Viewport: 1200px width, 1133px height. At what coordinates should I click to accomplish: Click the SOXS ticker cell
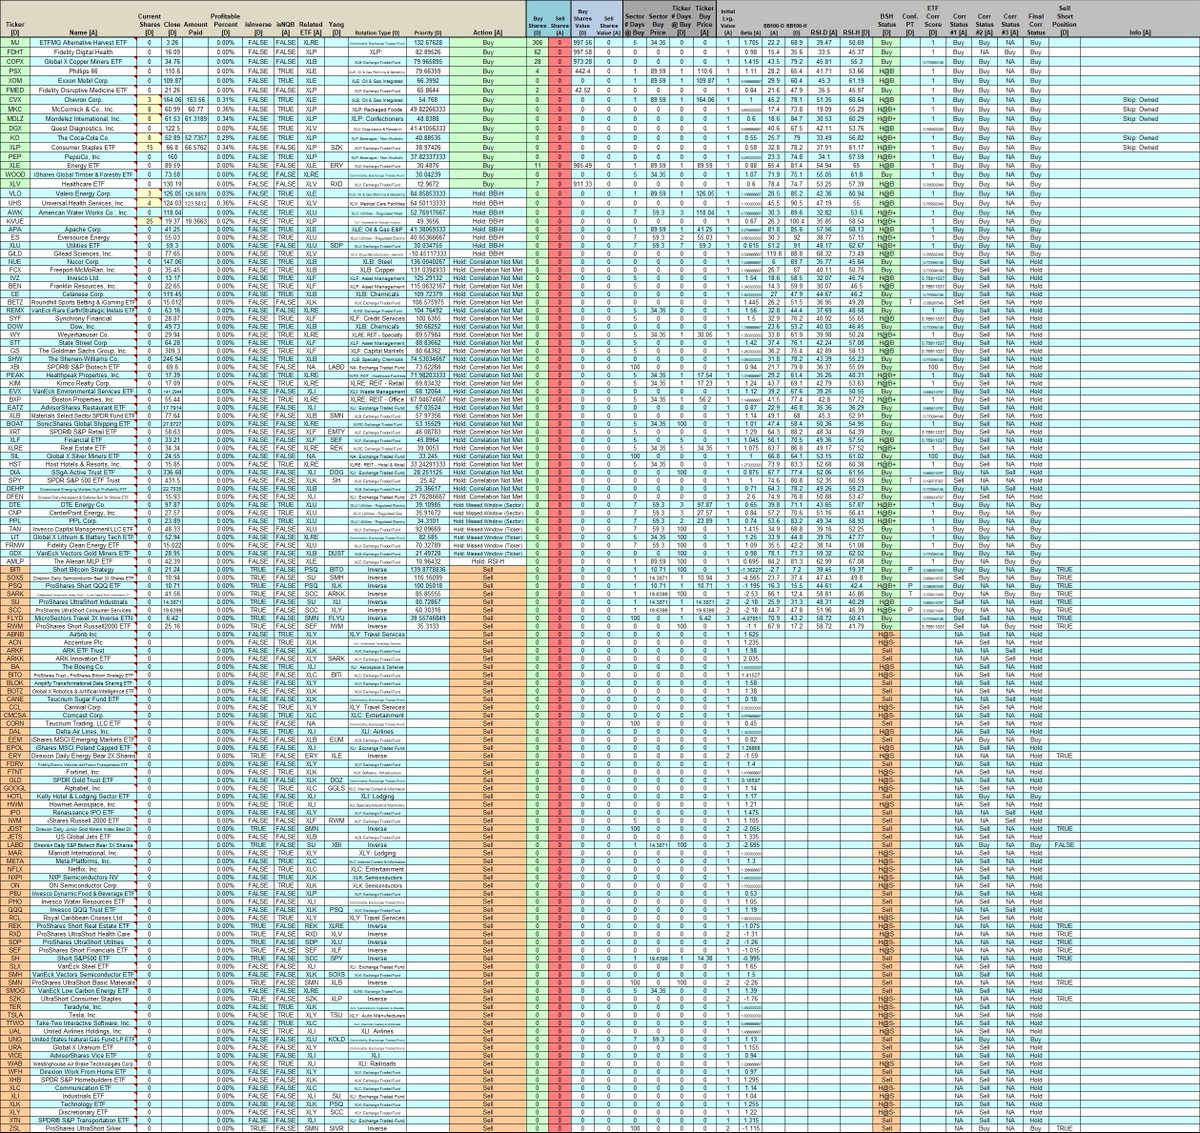coord(15,578)
